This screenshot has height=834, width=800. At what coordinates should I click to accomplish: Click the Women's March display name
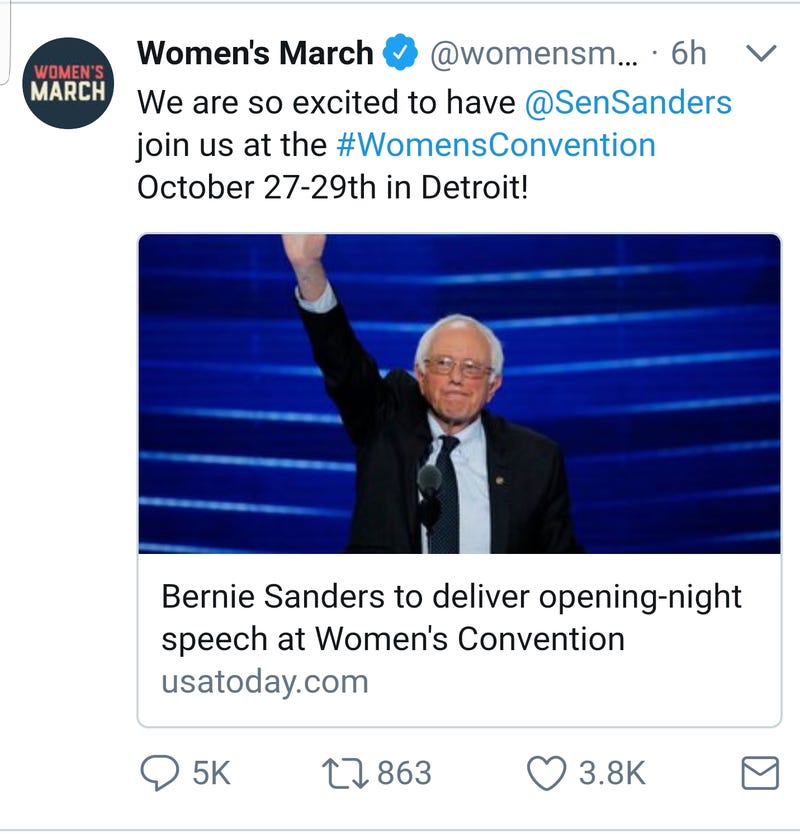tap(255, 53)
